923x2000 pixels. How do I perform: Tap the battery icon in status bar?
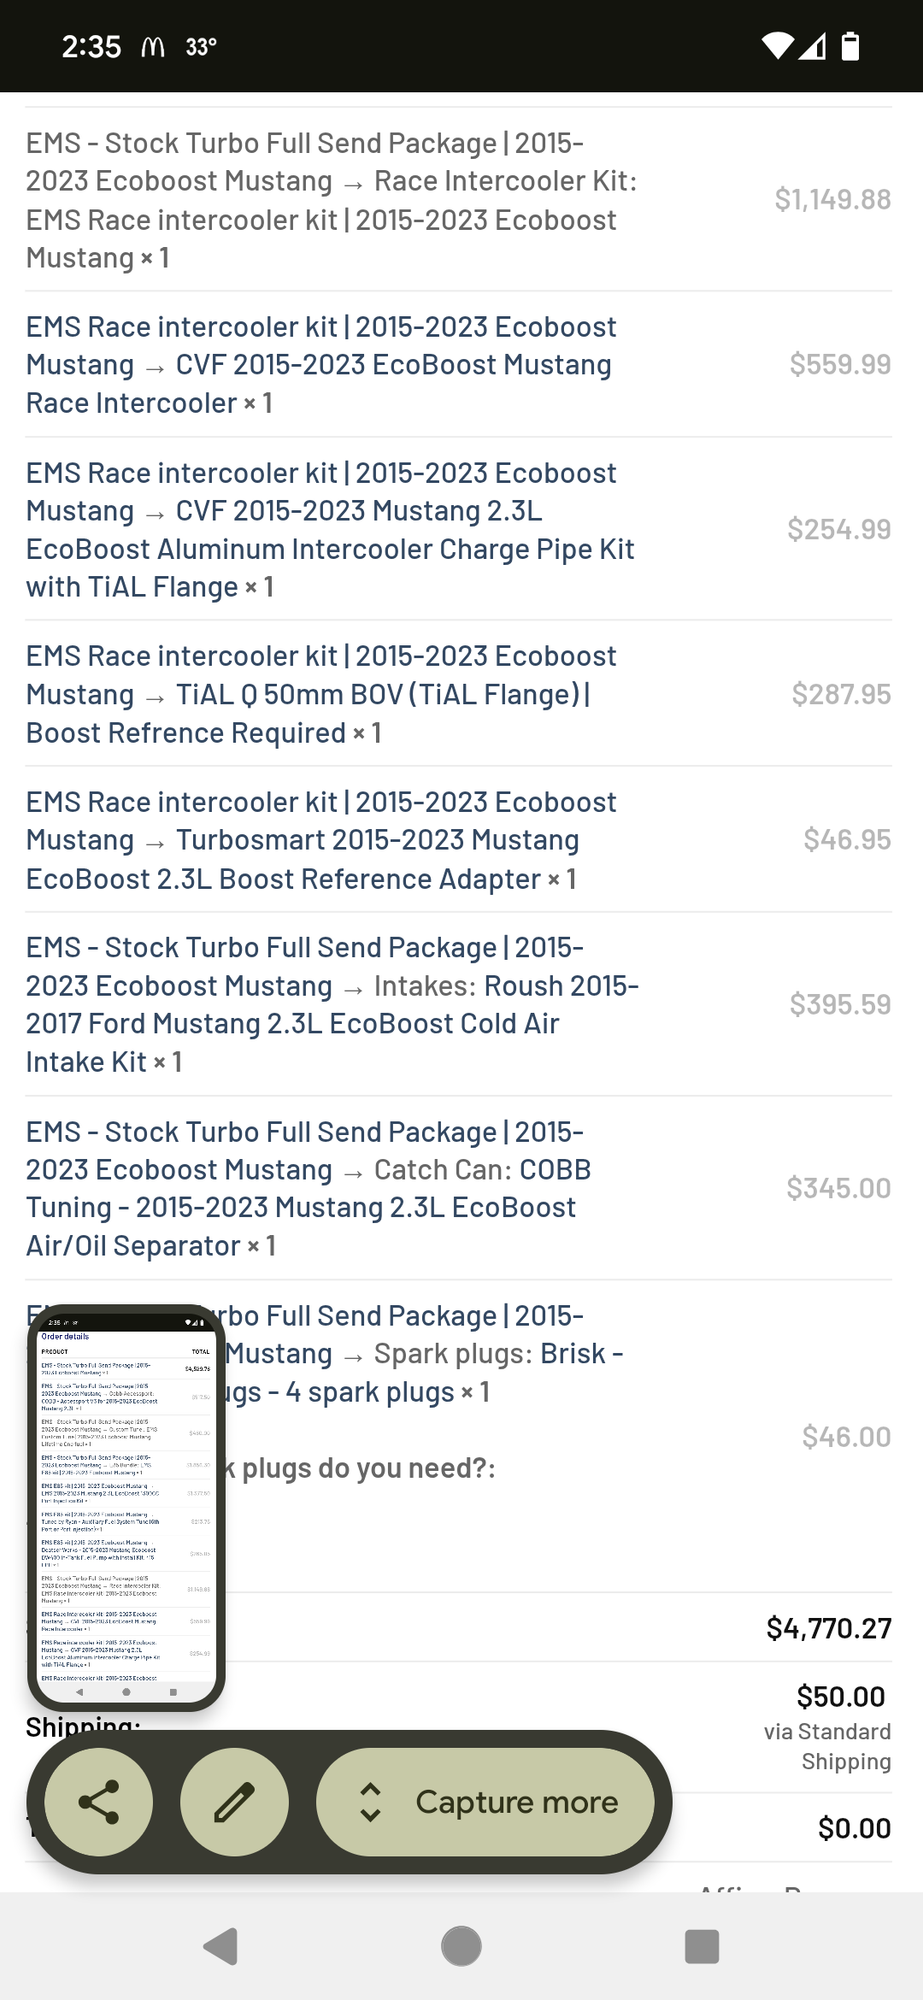tap(850, 46)
